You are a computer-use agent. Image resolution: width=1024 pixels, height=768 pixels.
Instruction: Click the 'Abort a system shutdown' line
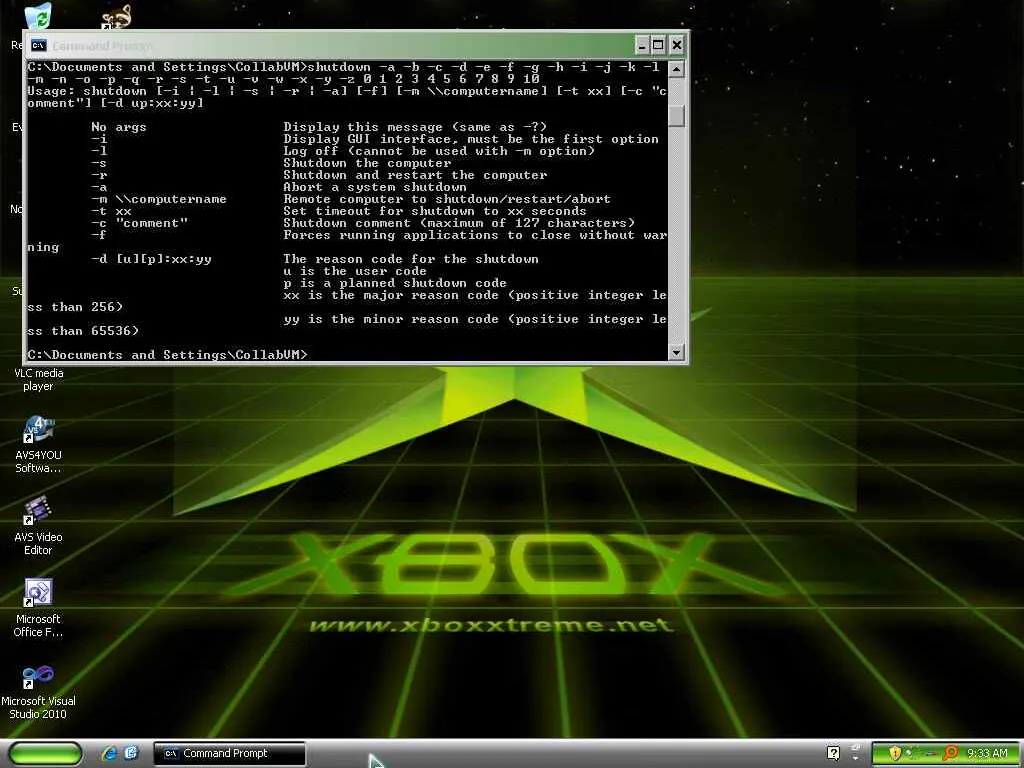(375, 187)
